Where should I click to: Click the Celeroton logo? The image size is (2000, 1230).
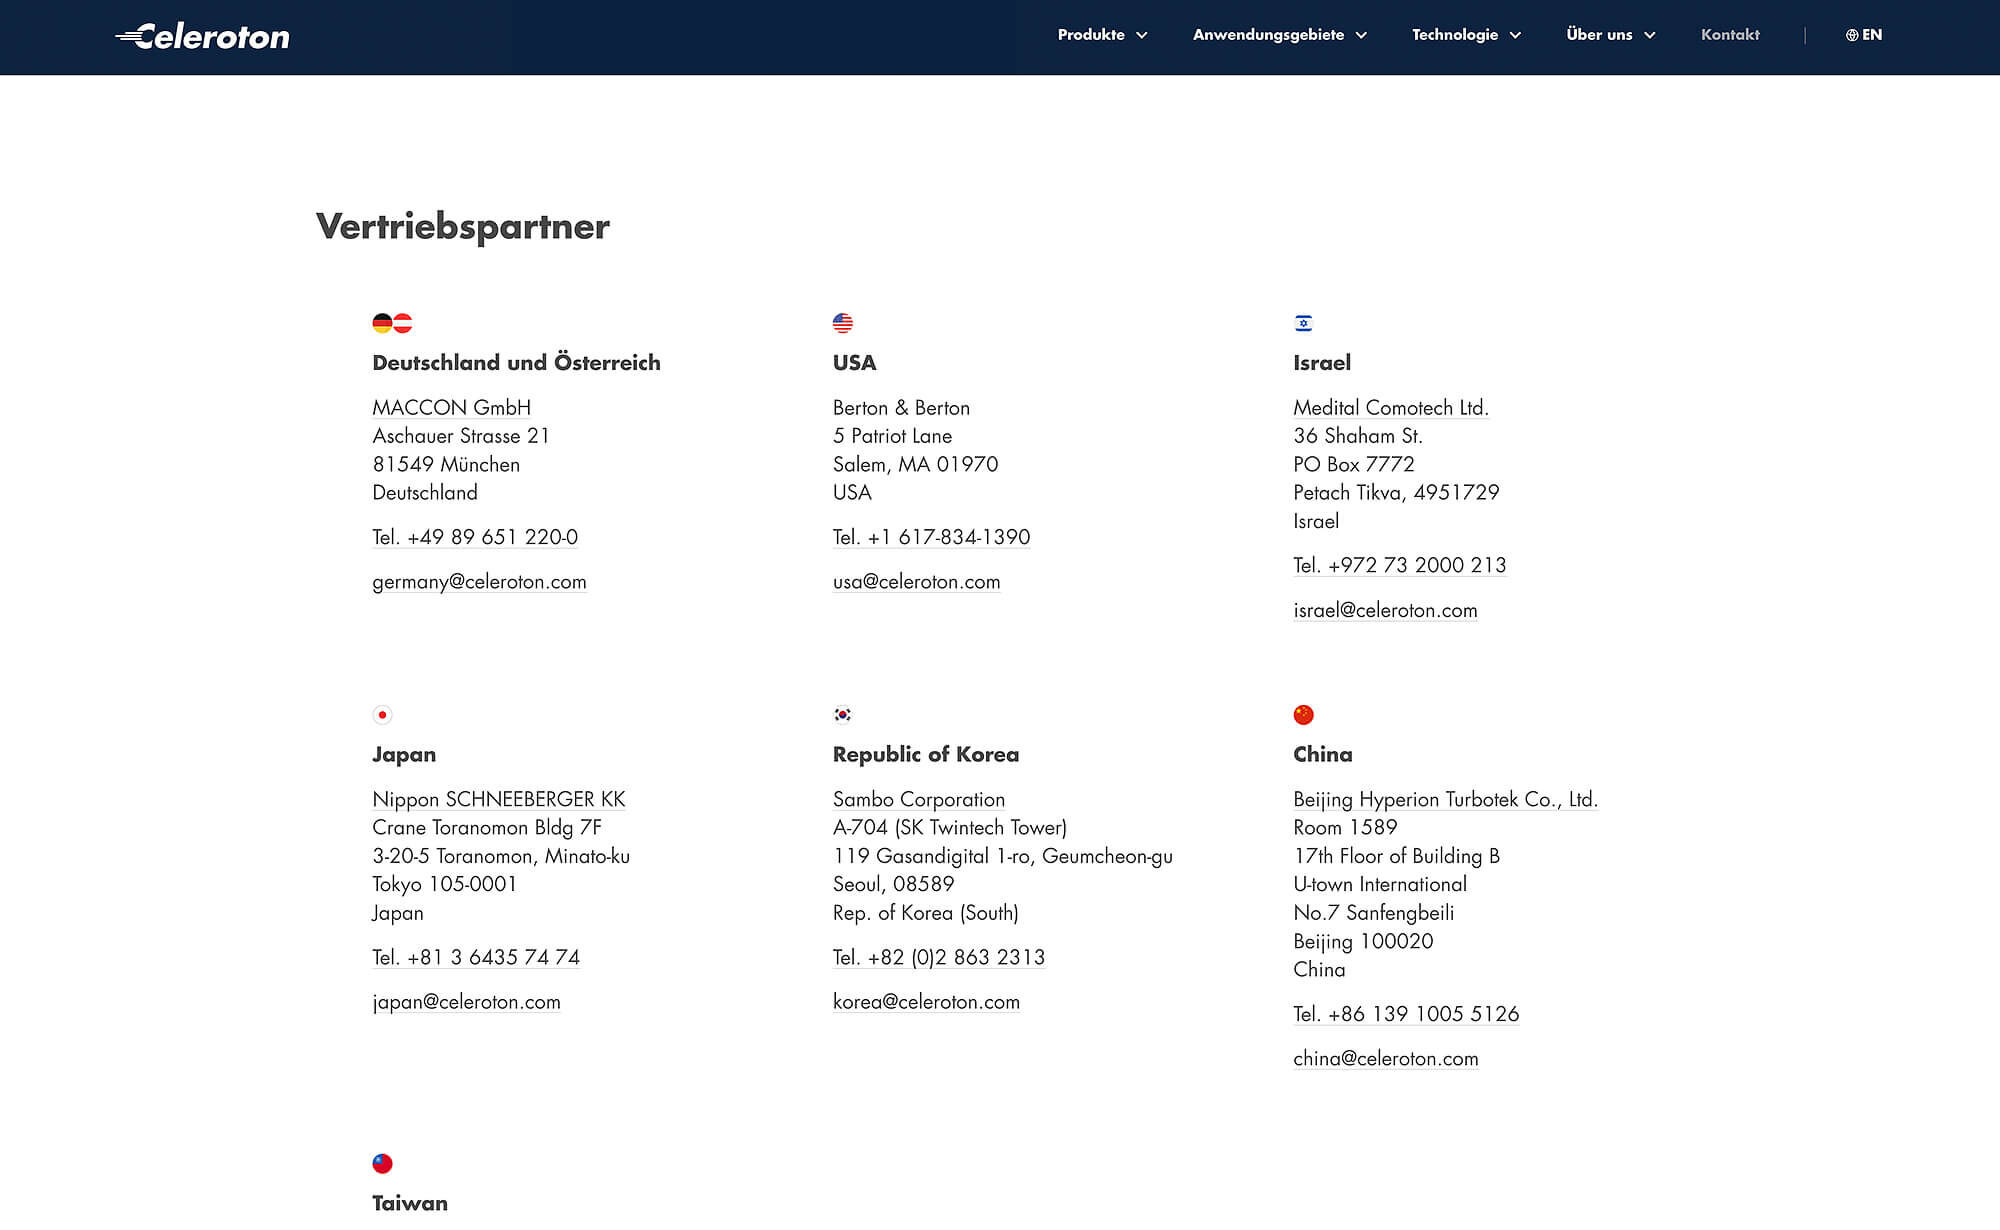pyautogui.click(x=201, y=36)
